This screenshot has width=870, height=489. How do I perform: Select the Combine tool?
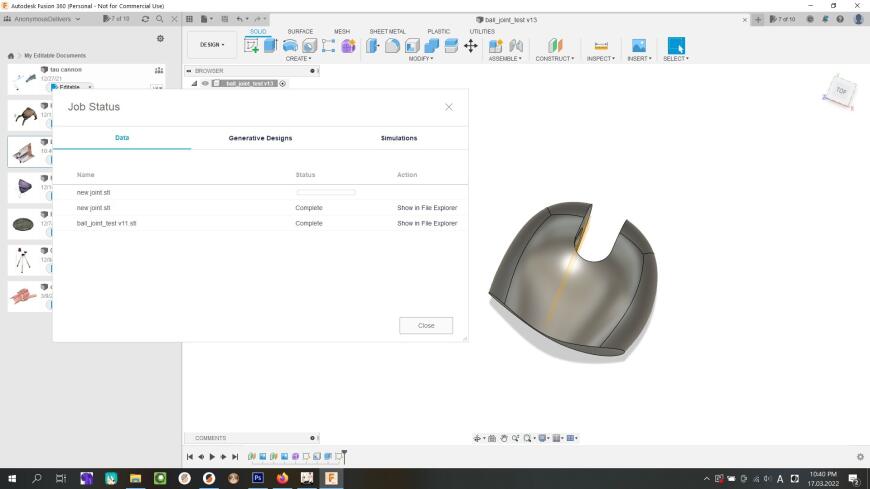click(432, 46)
